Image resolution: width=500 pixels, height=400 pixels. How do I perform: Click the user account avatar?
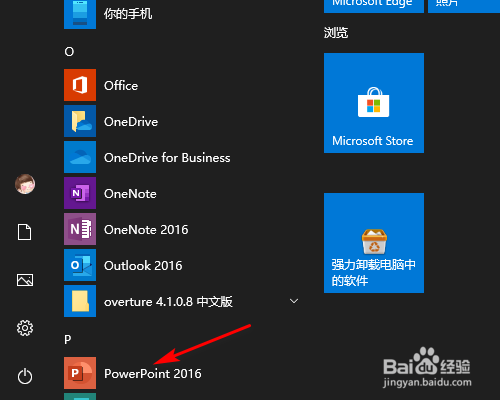click(x=25, y=184)
